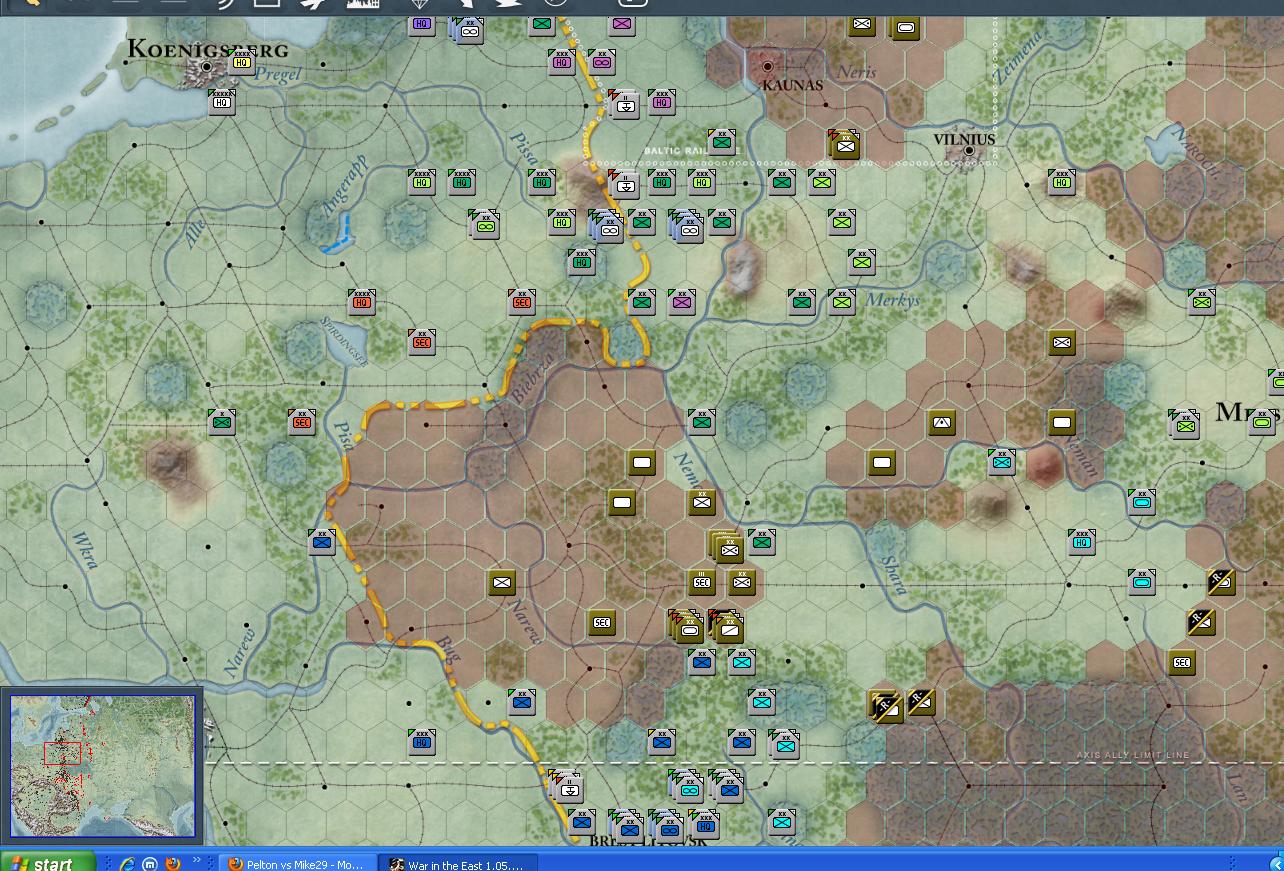Switch to Pelton vs Mike29 Firefox window

pyautogui.click(x=298, y=863)
